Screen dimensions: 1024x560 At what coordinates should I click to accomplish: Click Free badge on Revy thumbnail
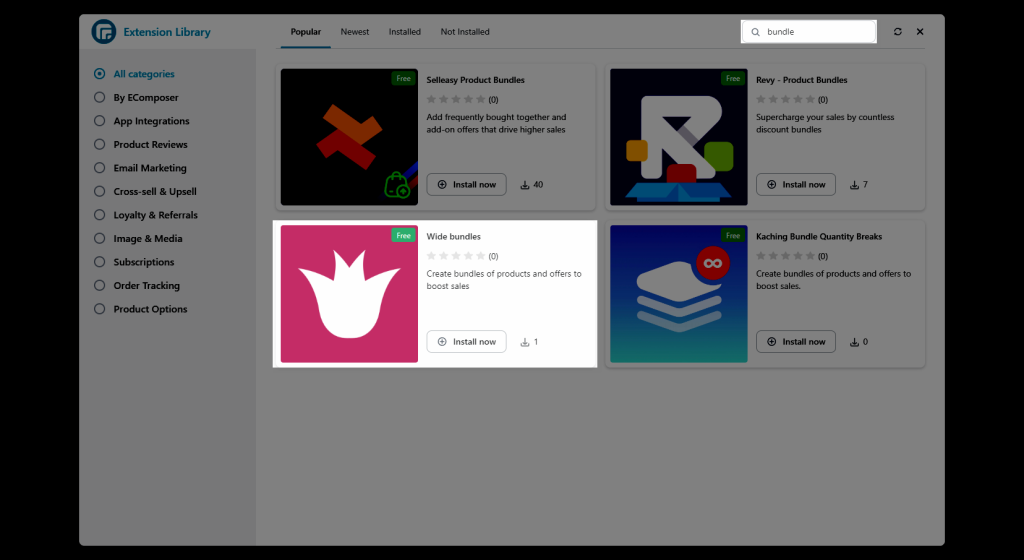point(733,78)
